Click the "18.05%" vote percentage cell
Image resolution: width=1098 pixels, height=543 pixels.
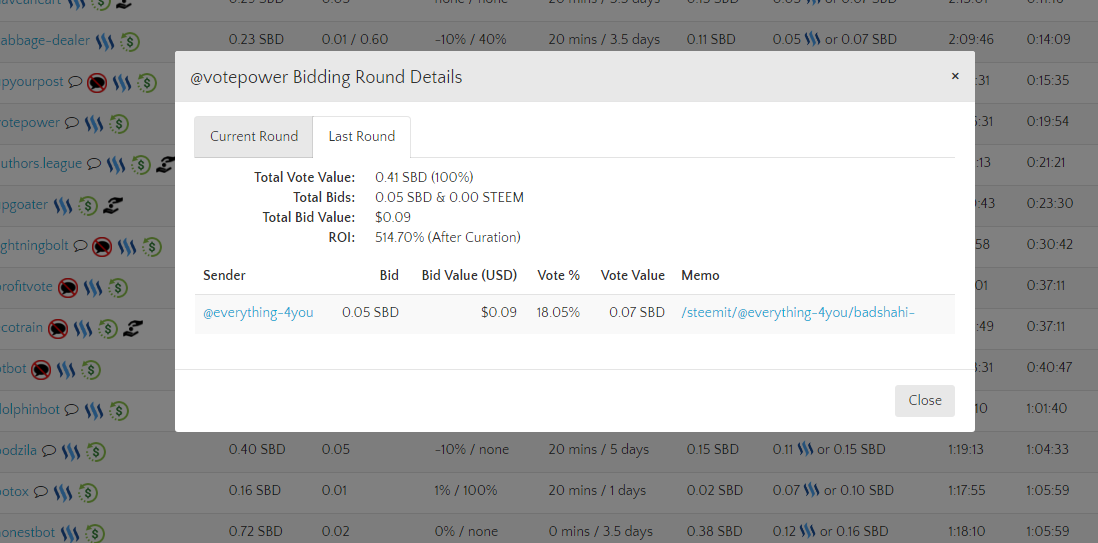coord(558,313)
